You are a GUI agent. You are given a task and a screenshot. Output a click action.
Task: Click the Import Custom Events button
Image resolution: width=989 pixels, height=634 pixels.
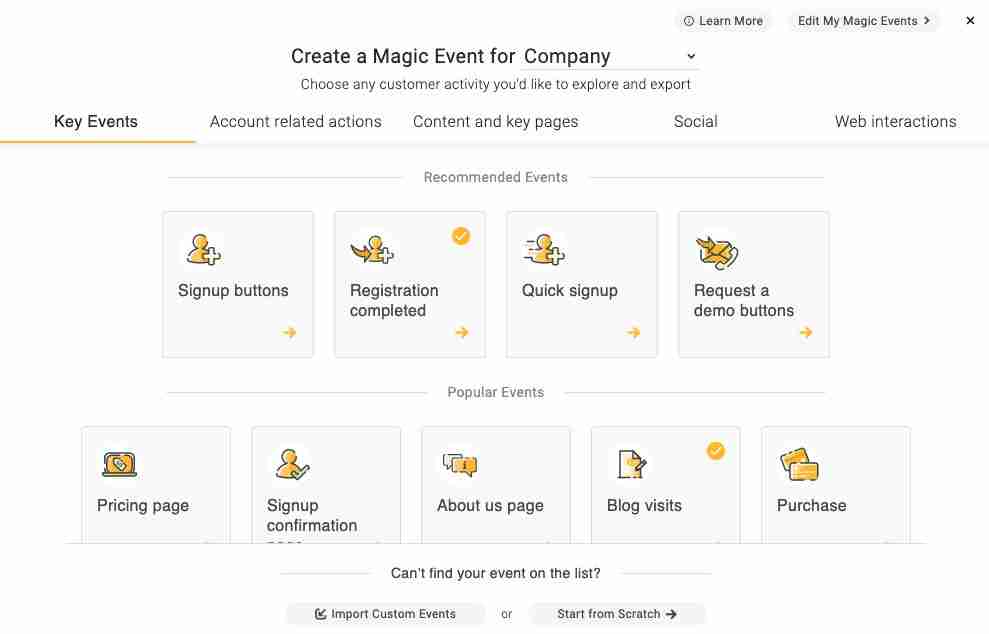coord(385,614)
